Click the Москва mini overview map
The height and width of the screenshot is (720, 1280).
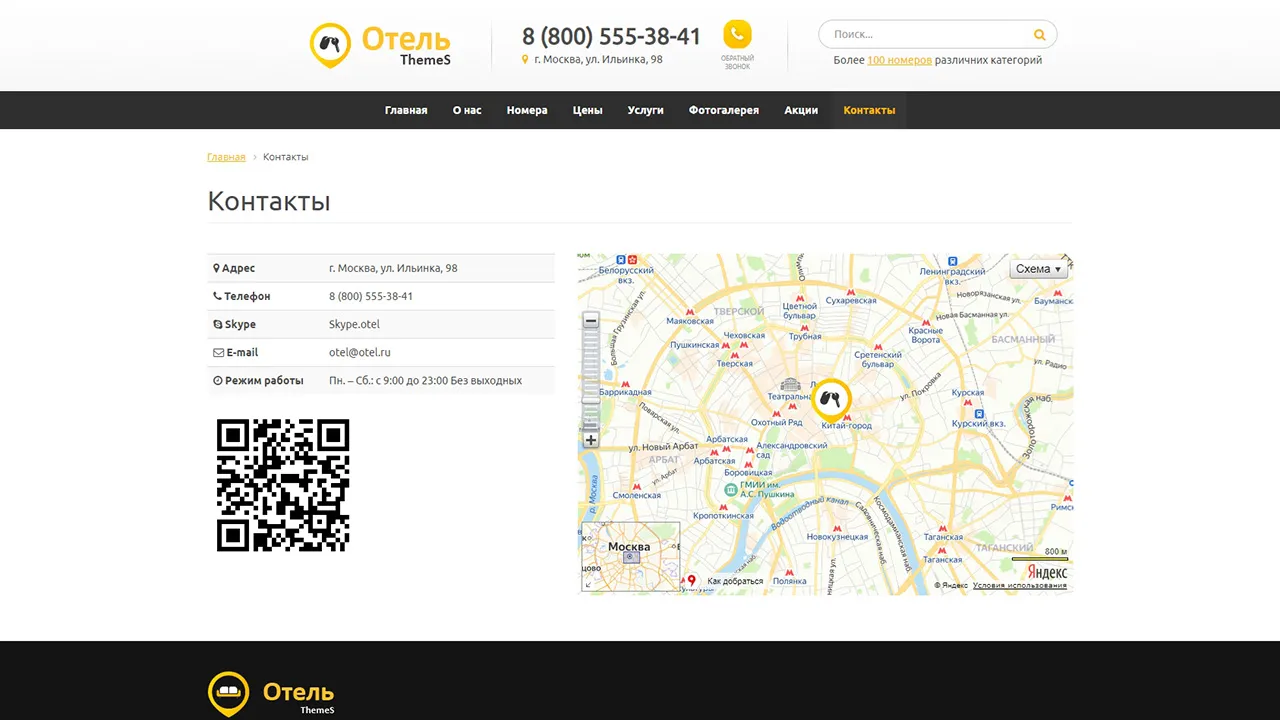click(x=630, y=557)
